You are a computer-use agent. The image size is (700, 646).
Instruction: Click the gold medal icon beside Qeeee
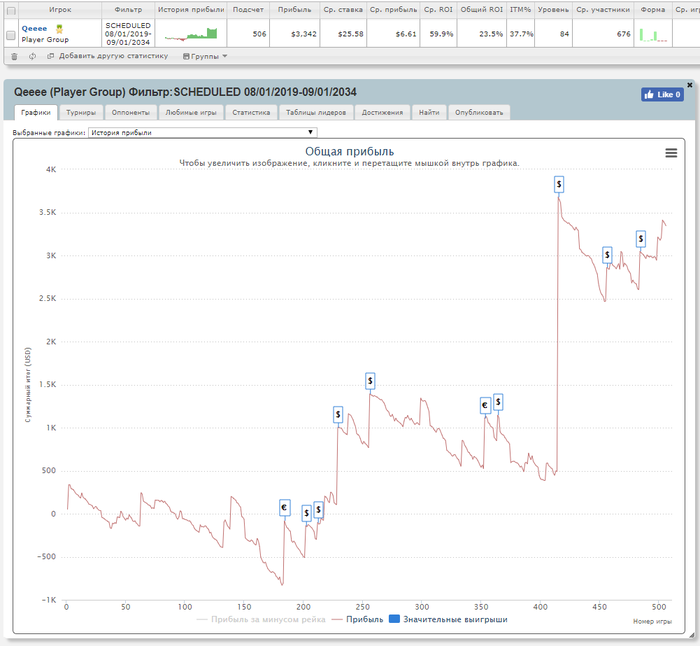59,29
